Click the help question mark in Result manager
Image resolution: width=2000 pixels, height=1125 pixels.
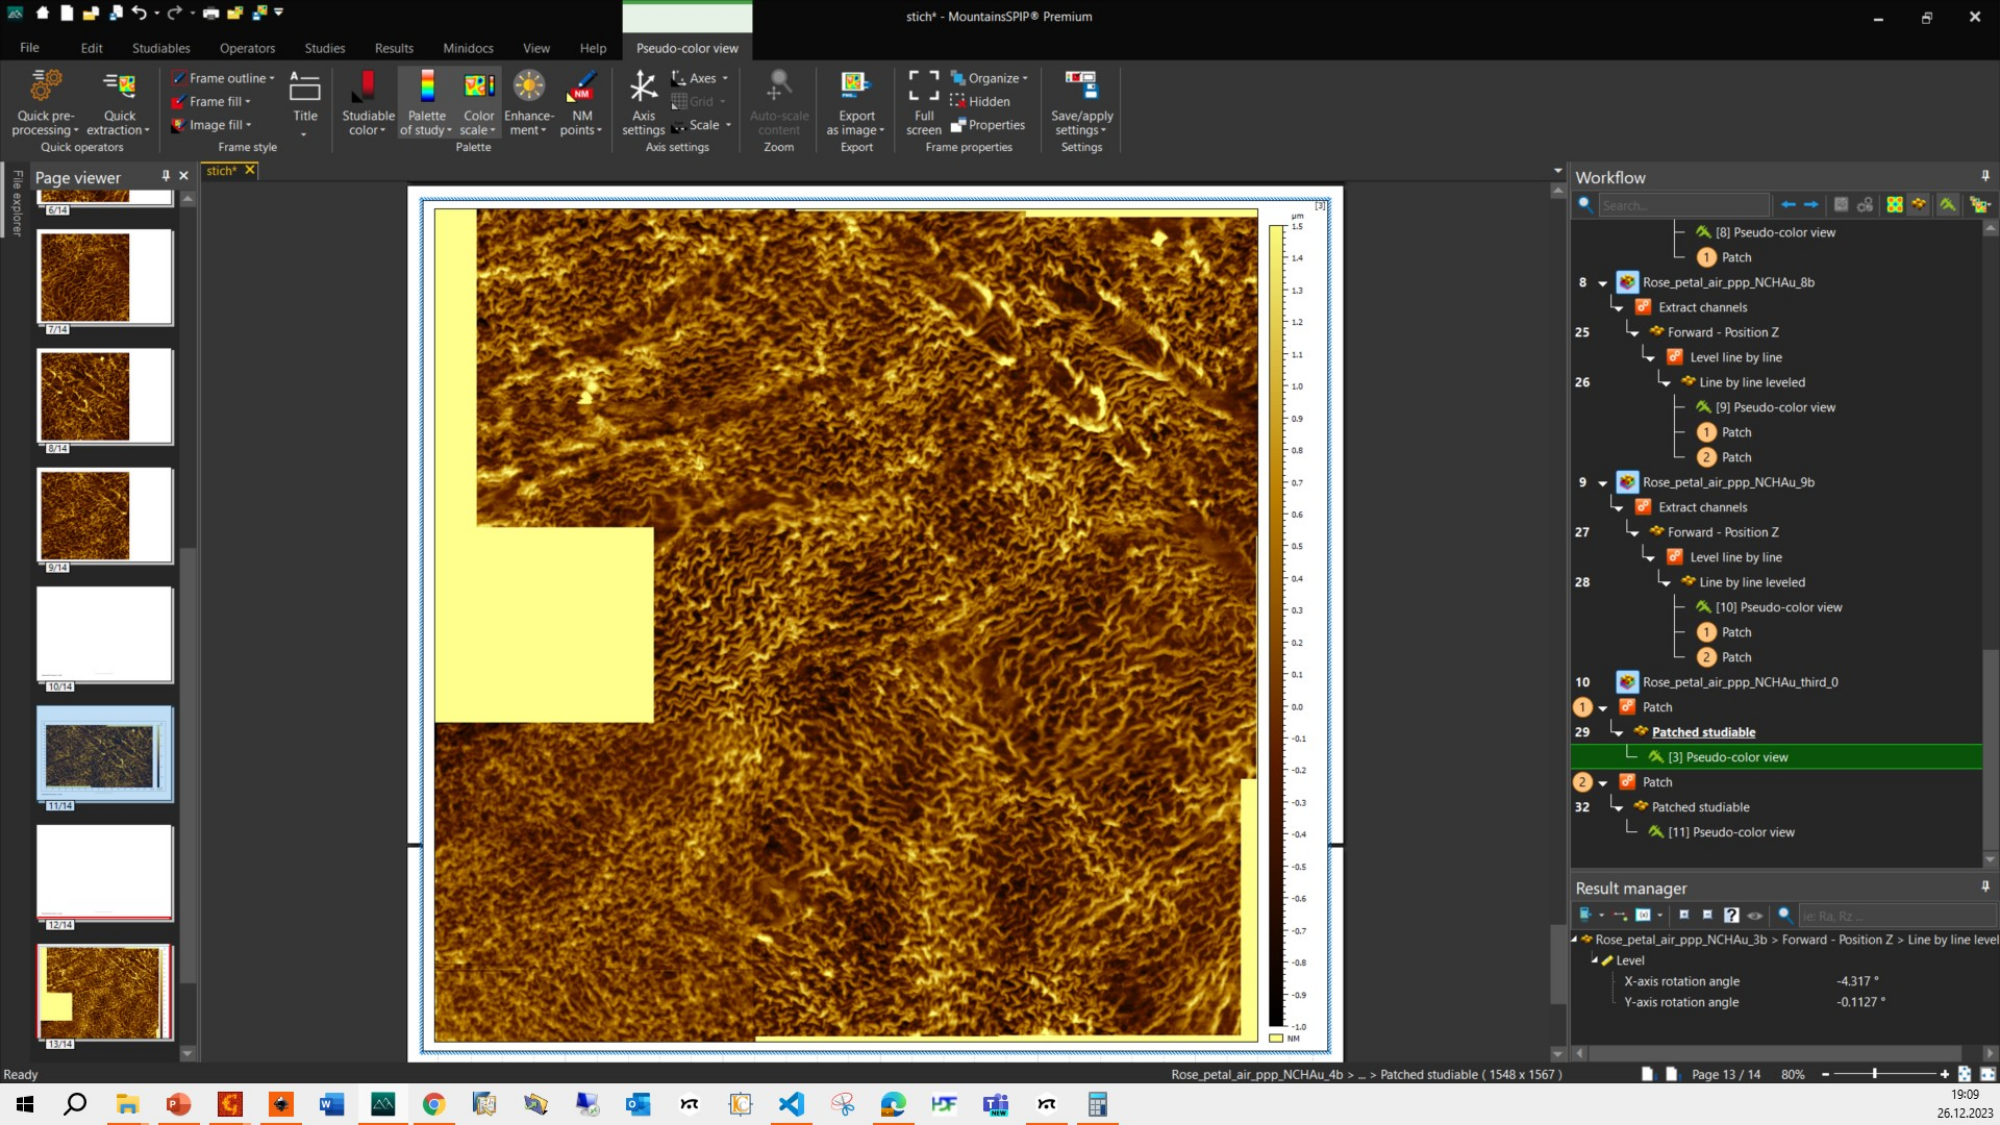(x=1731, y=915)
